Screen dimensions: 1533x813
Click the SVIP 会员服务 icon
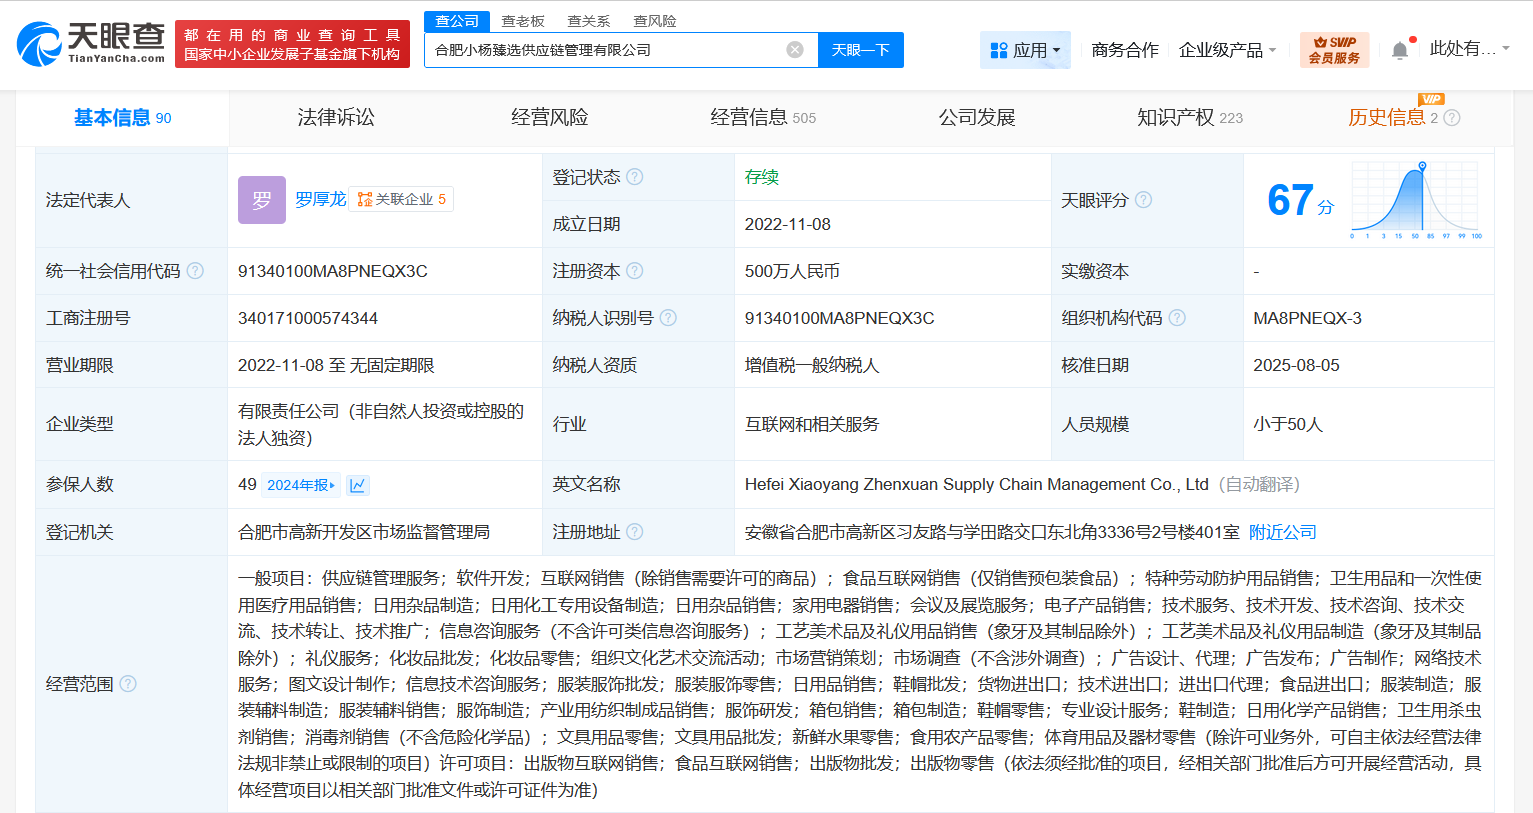click(x=1334, y=47)
